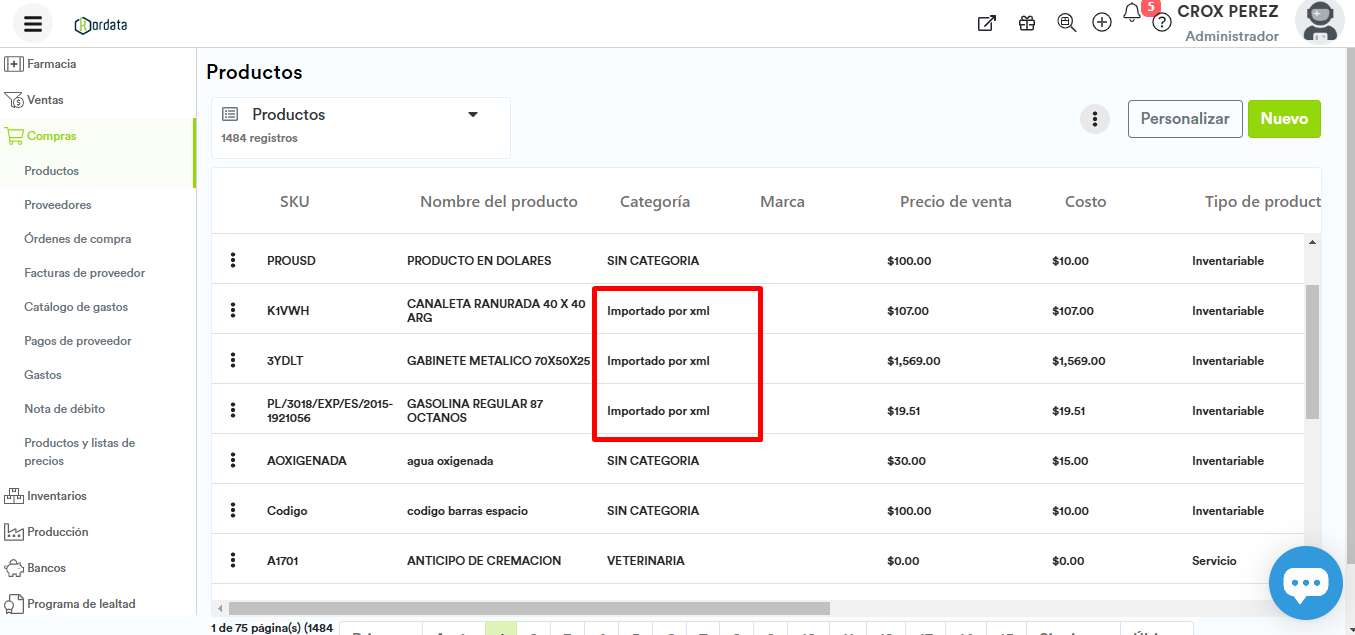The height and width of the screenshot is (635, 1355).
Task: Open notifications bell with badge
Action: tap(1133, 13)
